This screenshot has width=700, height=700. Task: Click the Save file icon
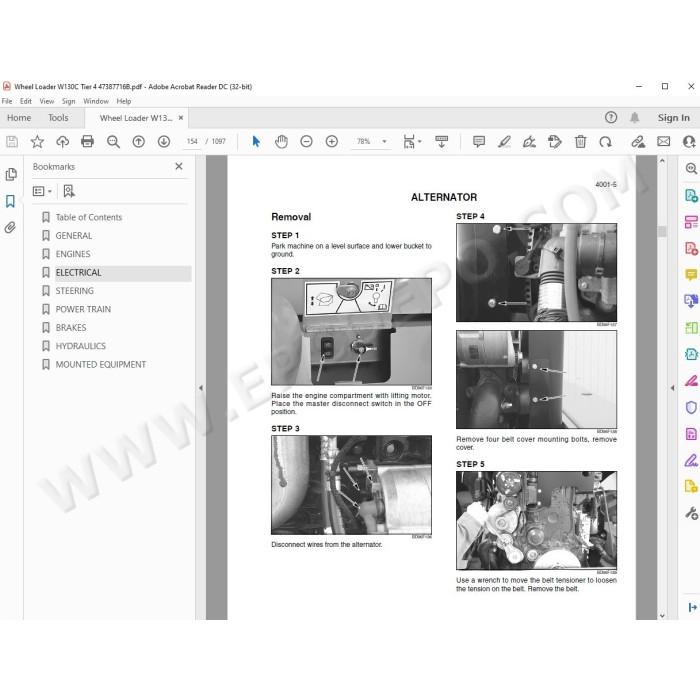coord(12,142)
